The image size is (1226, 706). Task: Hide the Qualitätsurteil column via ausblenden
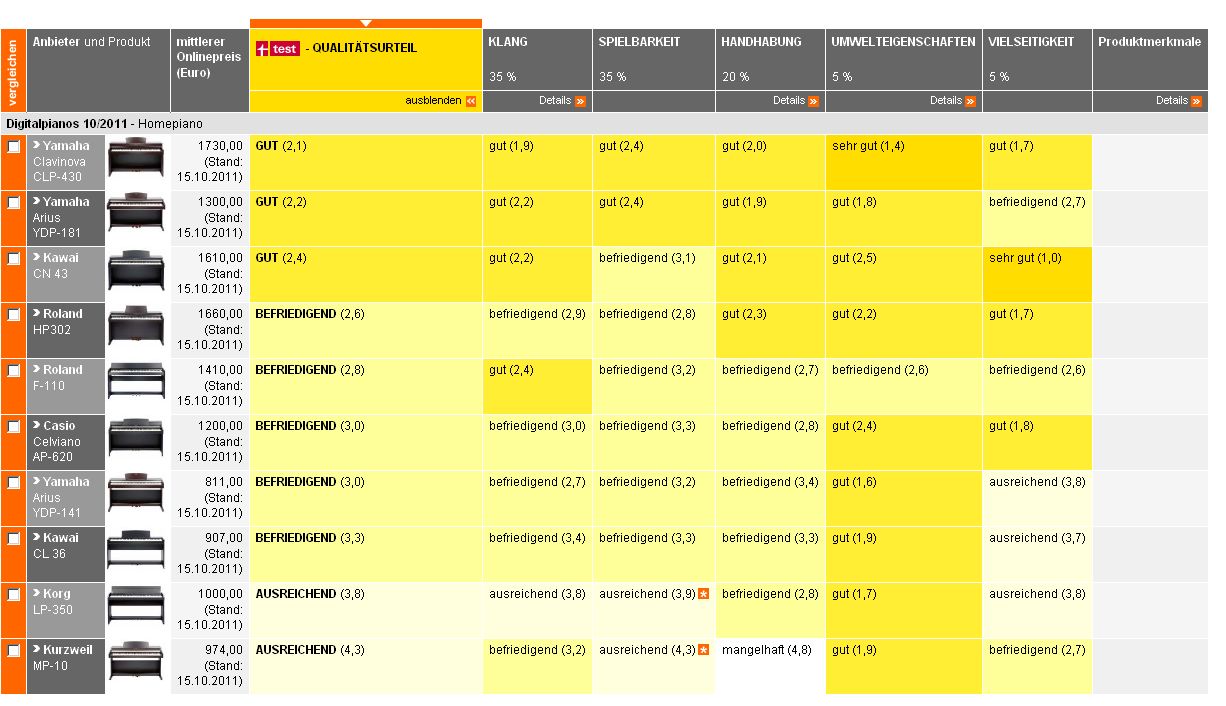[441, 101]
